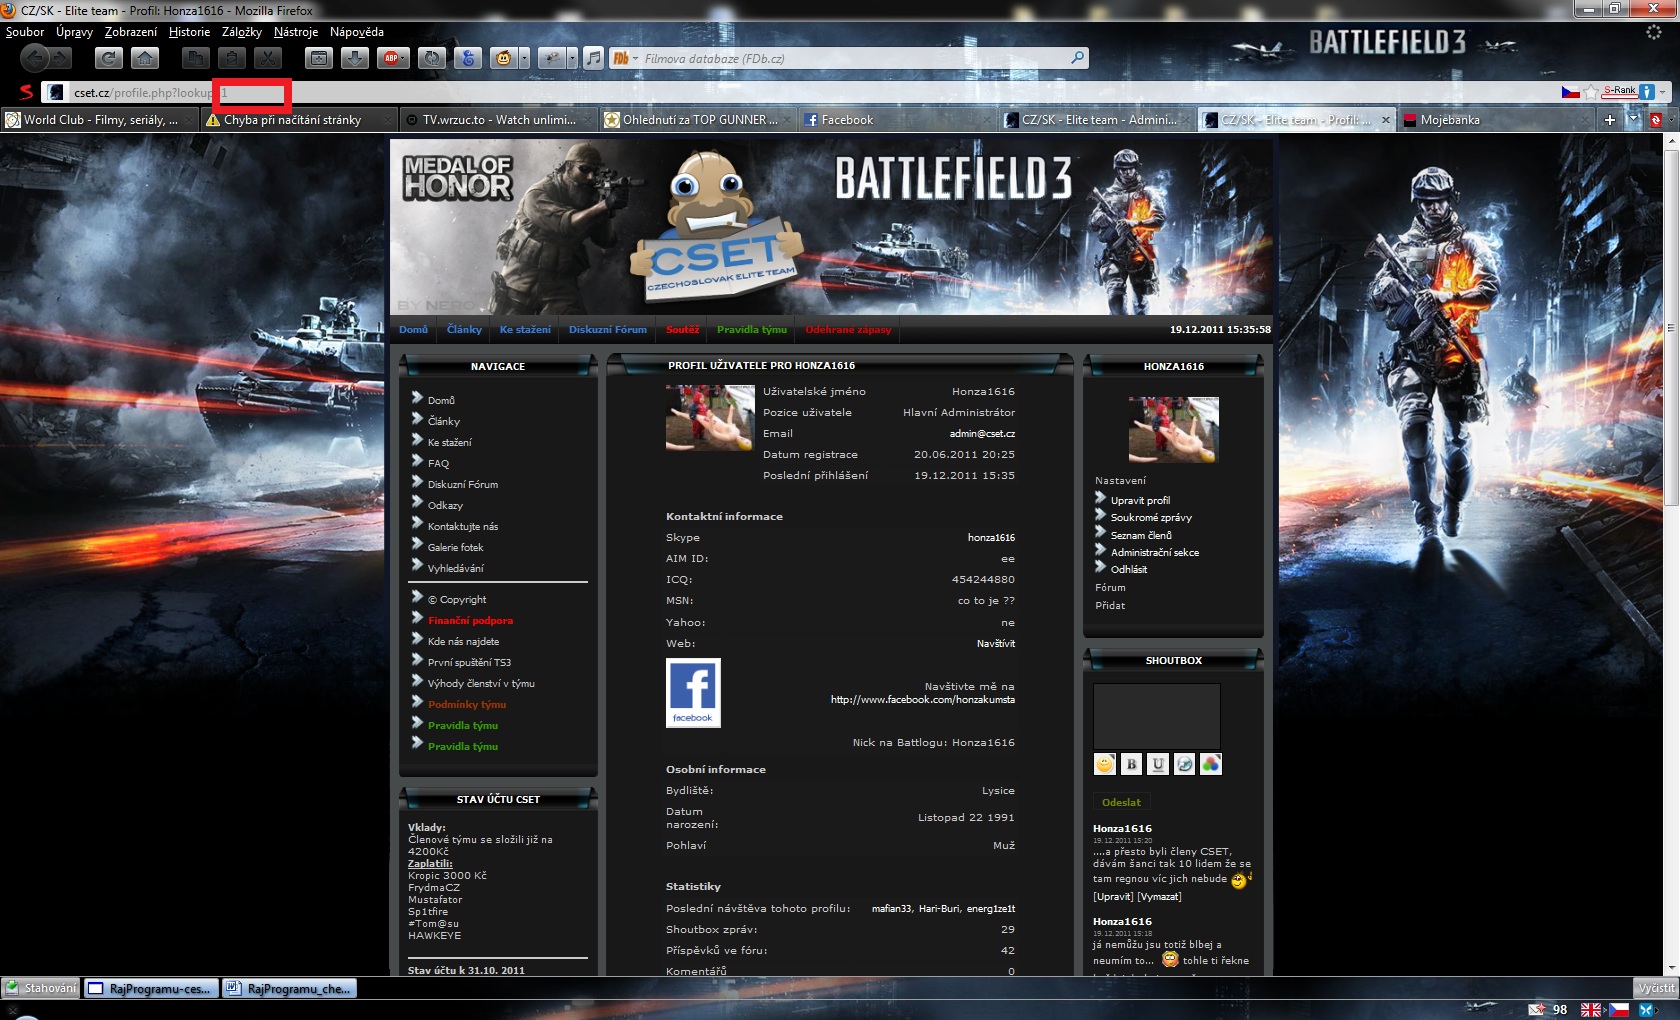Viewport: 1680px width, 1020px height.
Task: Click the search magnifier in FDb search box
Action: [1077, 58]
